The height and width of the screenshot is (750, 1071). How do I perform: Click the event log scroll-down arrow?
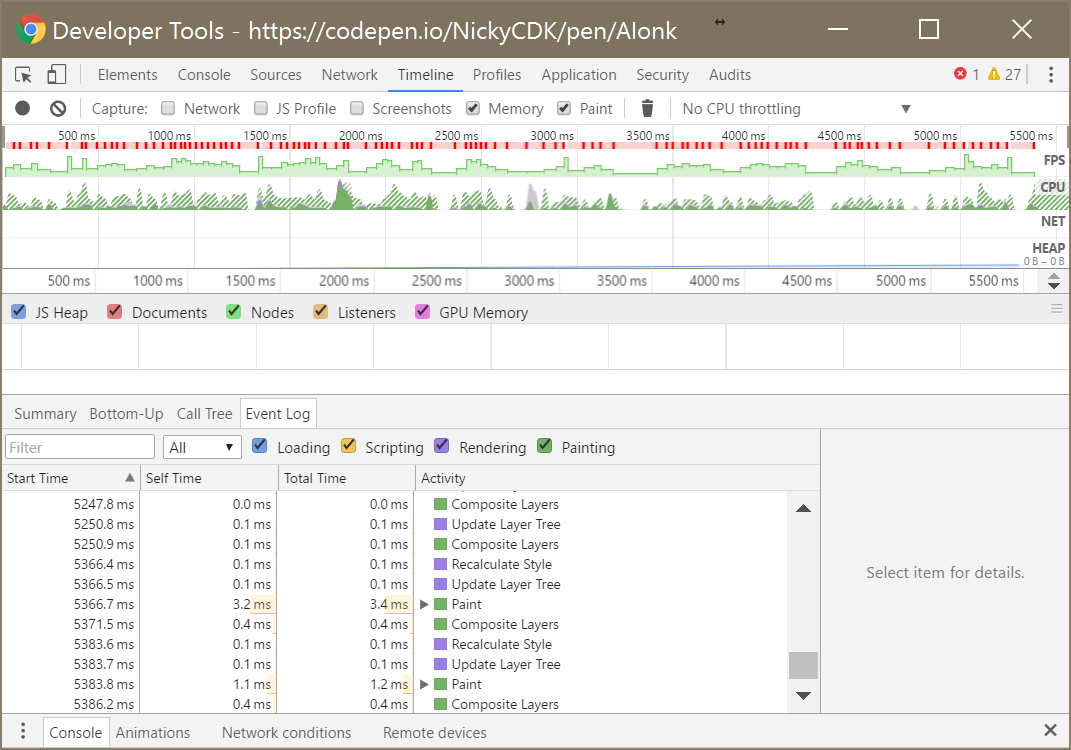coord(803,695)
